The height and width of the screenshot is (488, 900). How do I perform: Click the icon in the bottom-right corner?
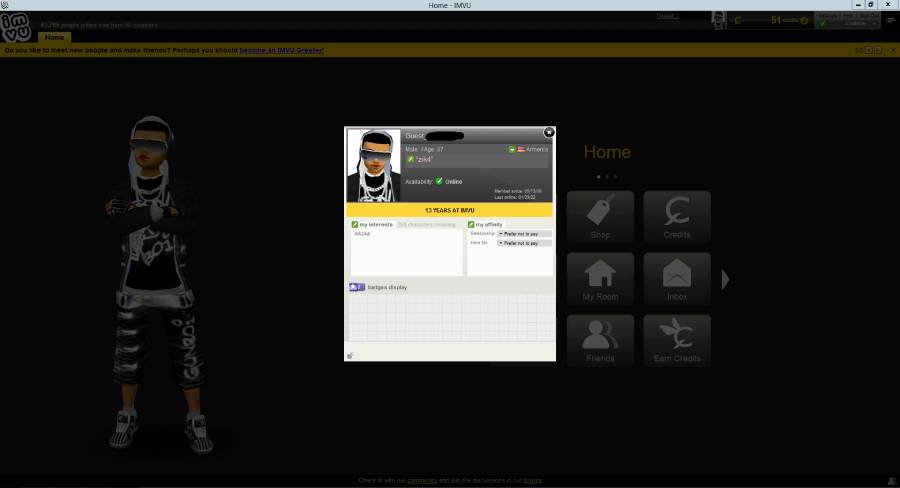point(891,481)
